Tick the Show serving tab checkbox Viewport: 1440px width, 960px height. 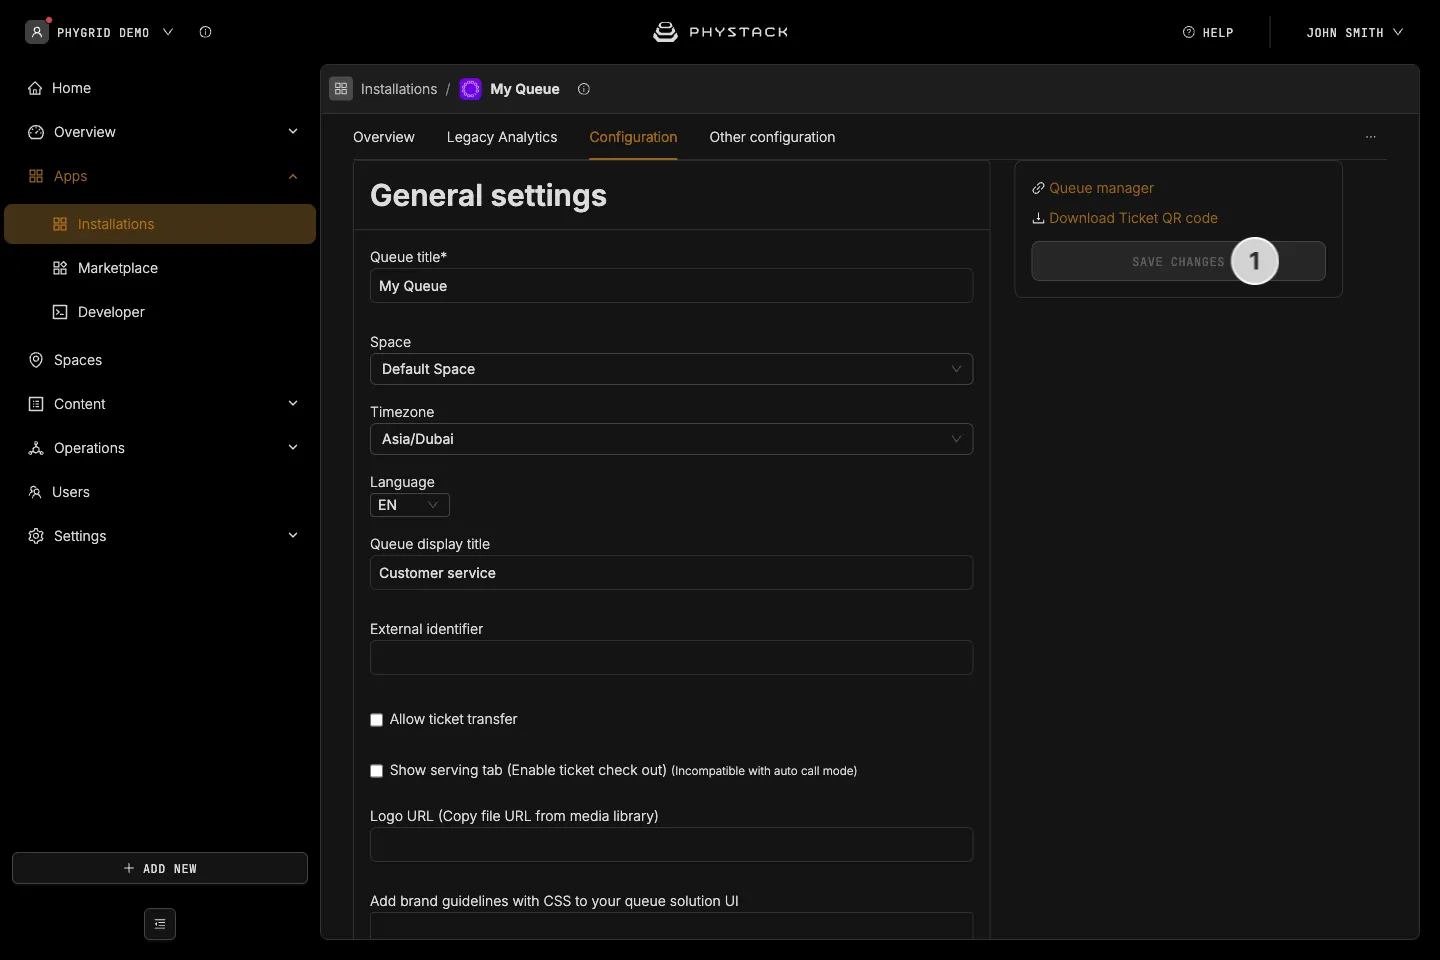coord(376,771)
